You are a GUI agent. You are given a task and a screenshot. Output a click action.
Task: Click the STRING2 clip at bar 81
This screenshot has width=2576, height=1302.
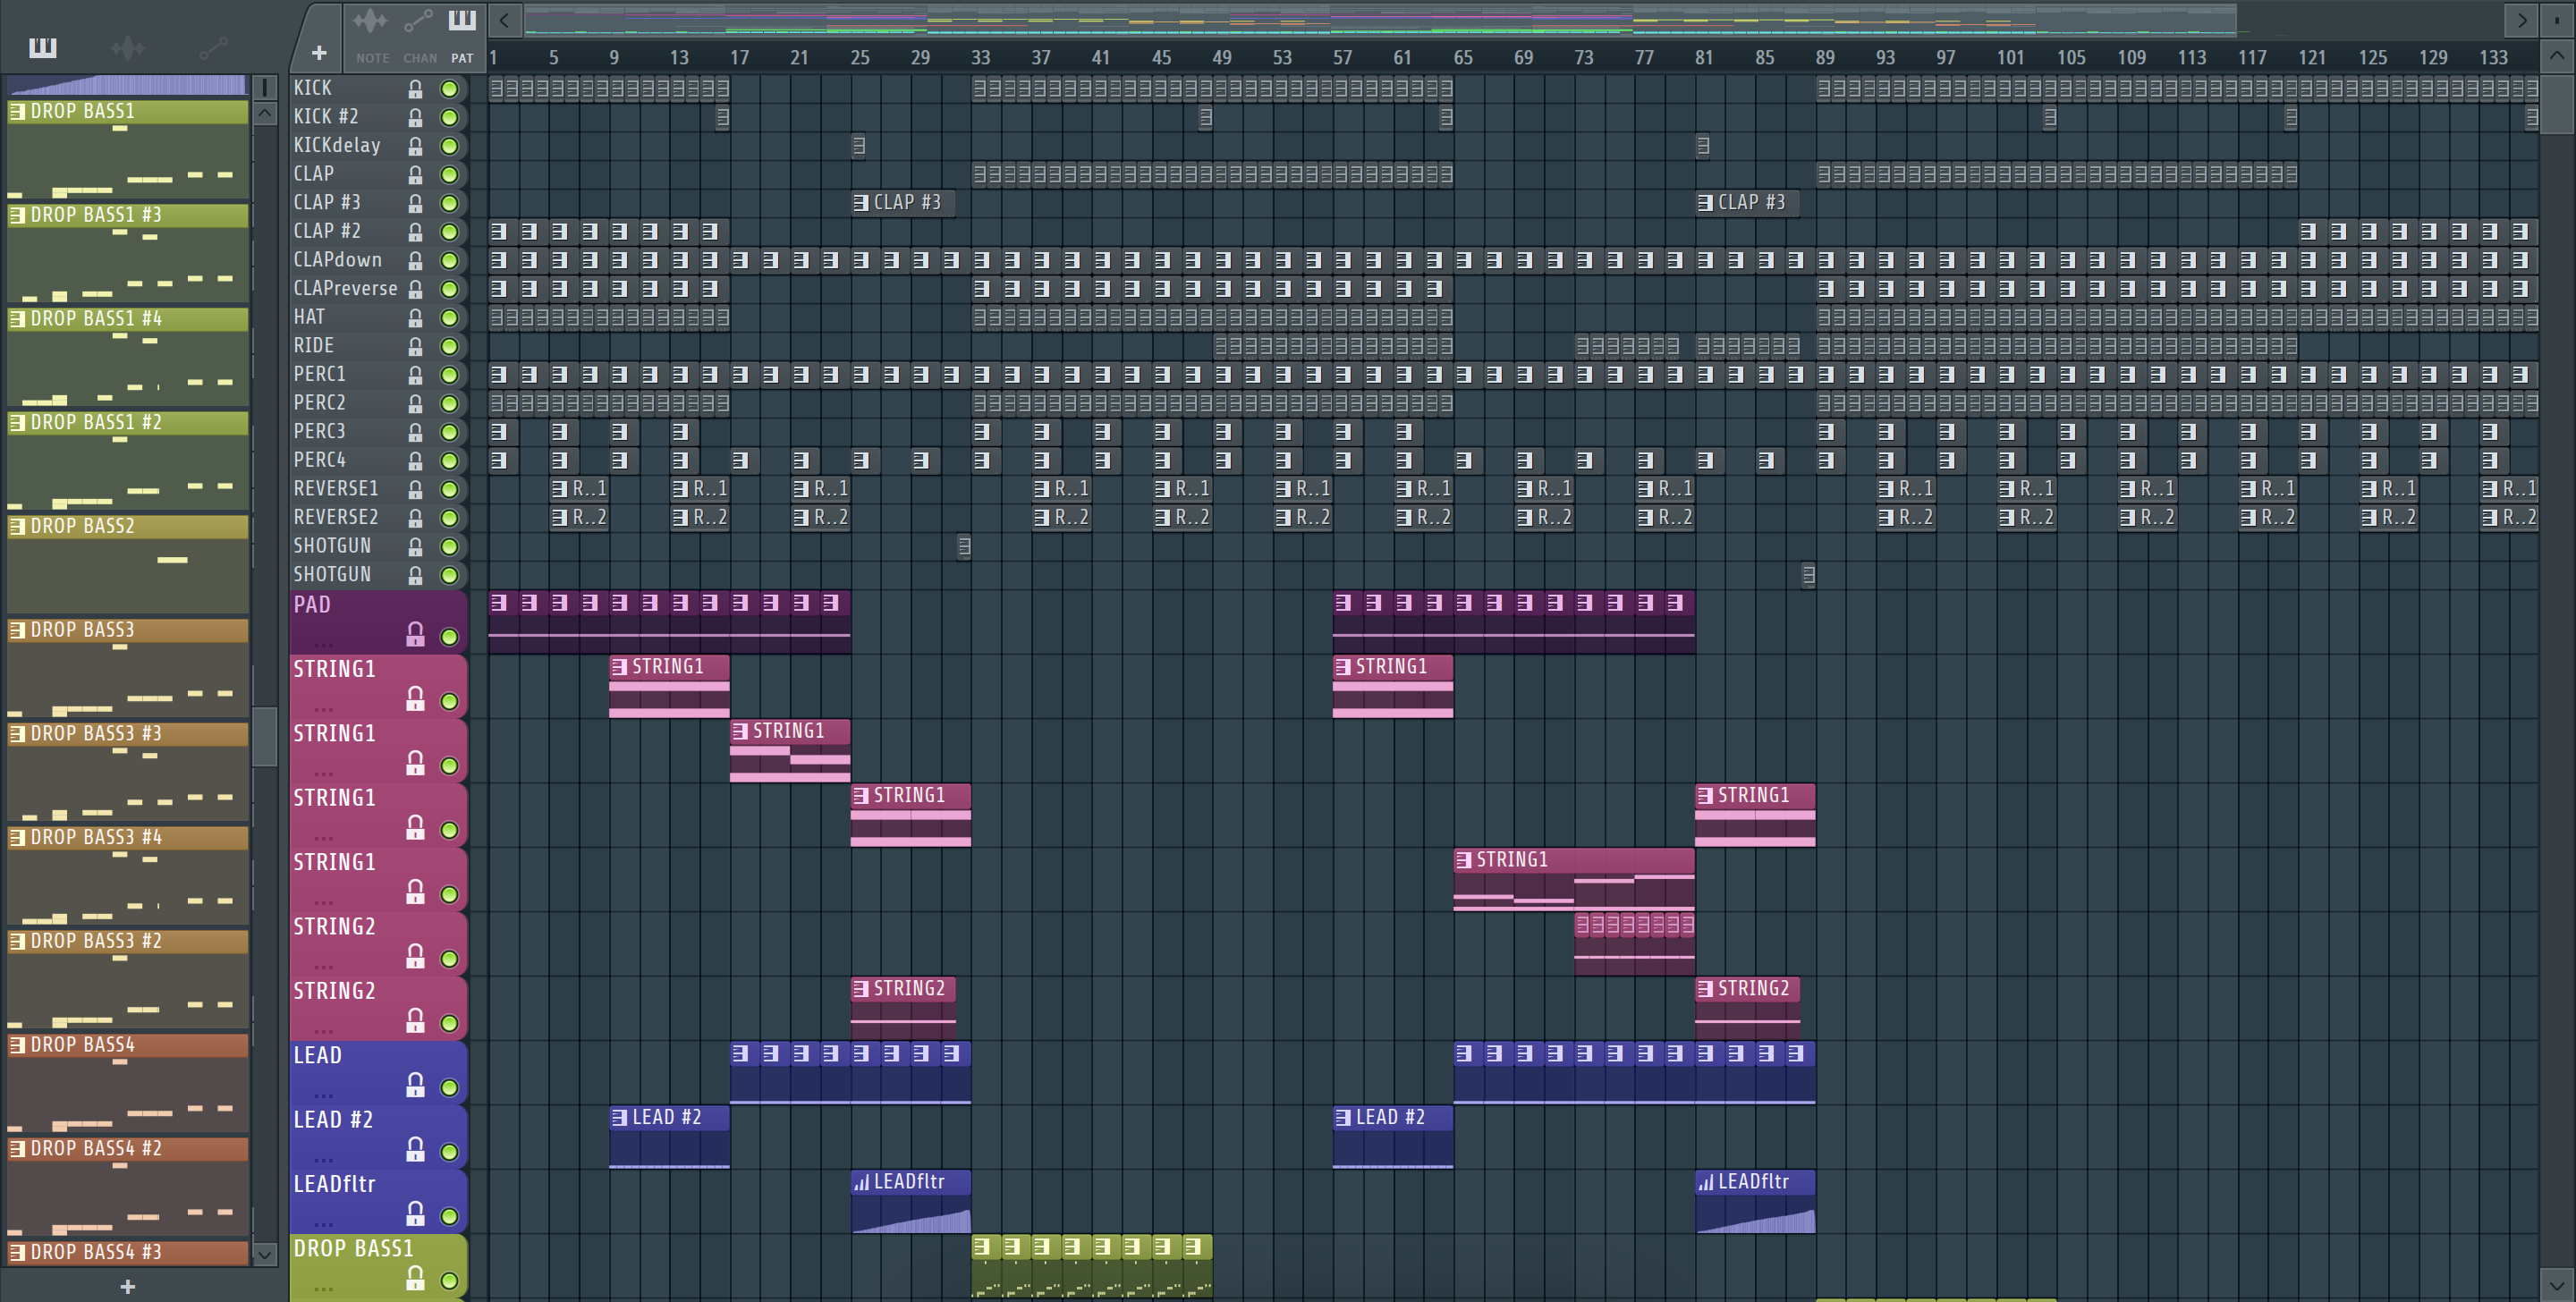point(1748,1008)
